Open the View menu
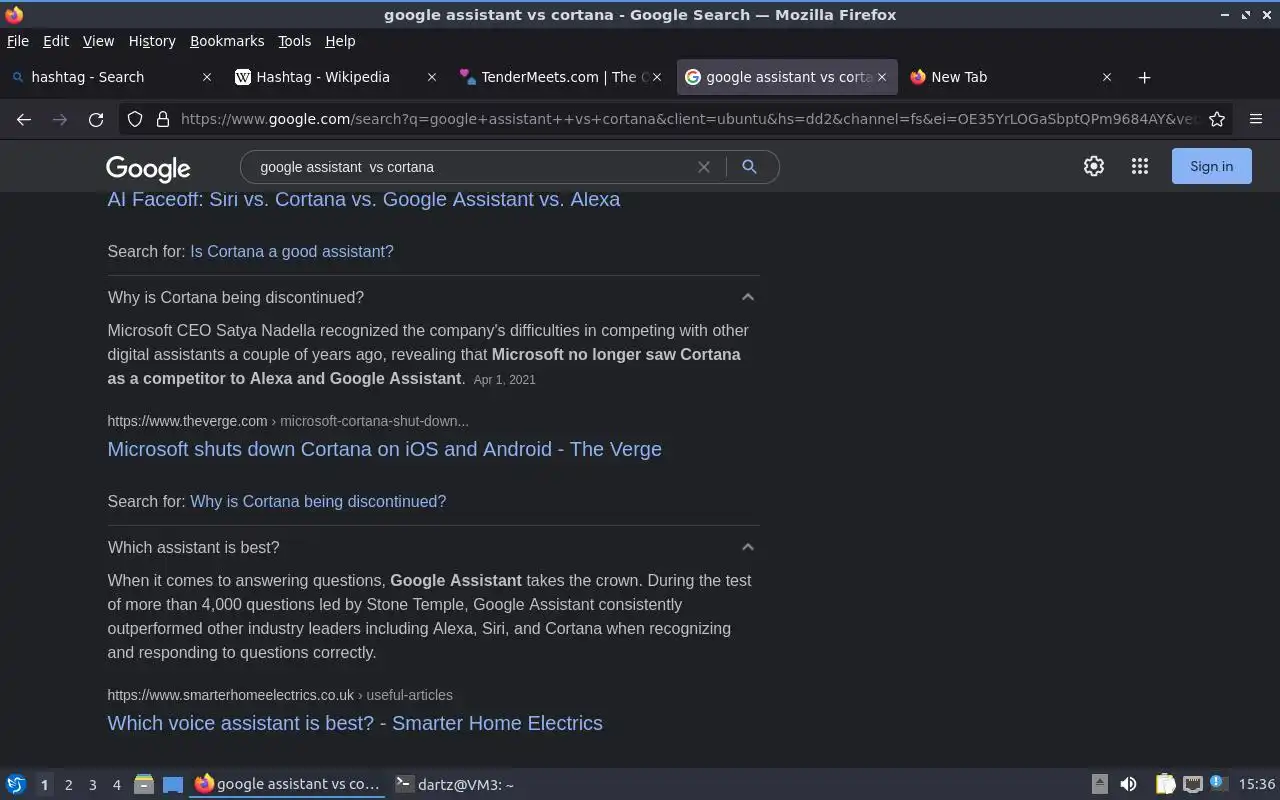This screenshot has width=1280, height=800. 98,41
